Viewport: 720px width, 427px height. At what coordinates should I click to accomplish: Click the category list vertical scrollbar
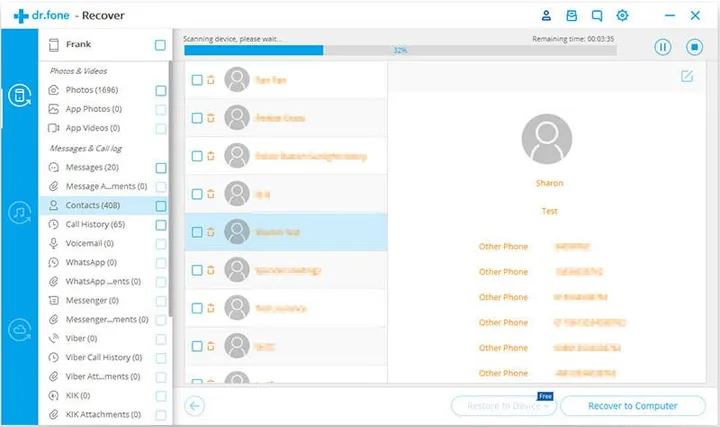(170, 188)
